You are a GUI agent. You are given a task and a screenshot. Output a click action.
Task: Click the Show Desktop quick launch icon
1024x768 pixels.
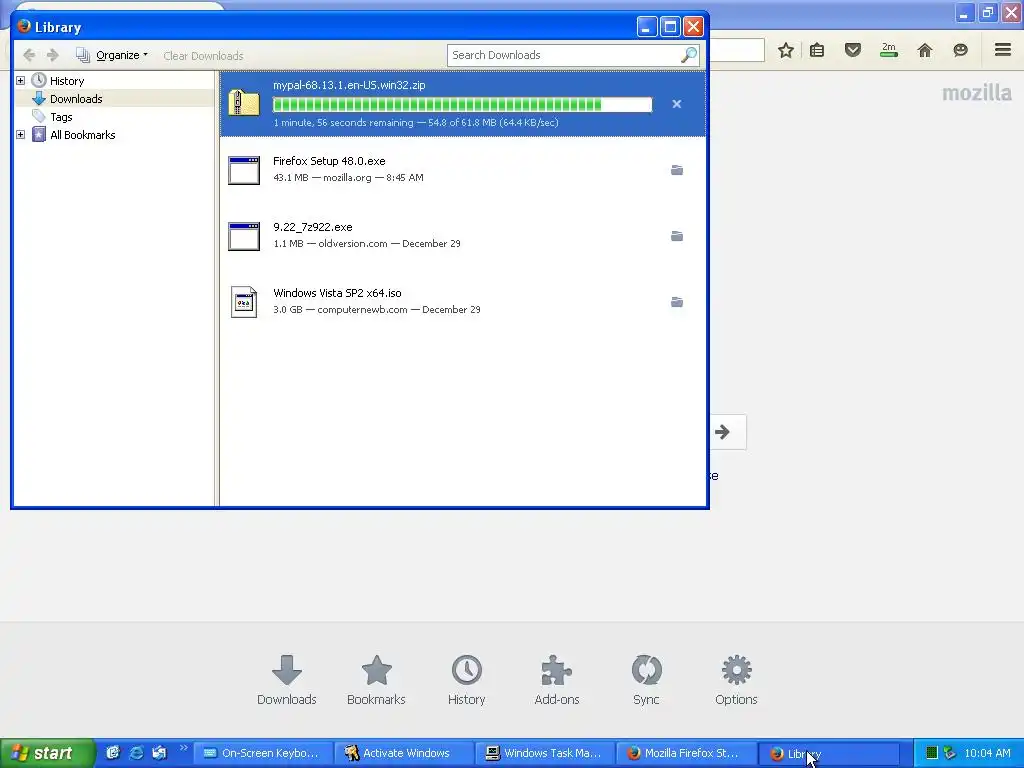pos(112,753)
